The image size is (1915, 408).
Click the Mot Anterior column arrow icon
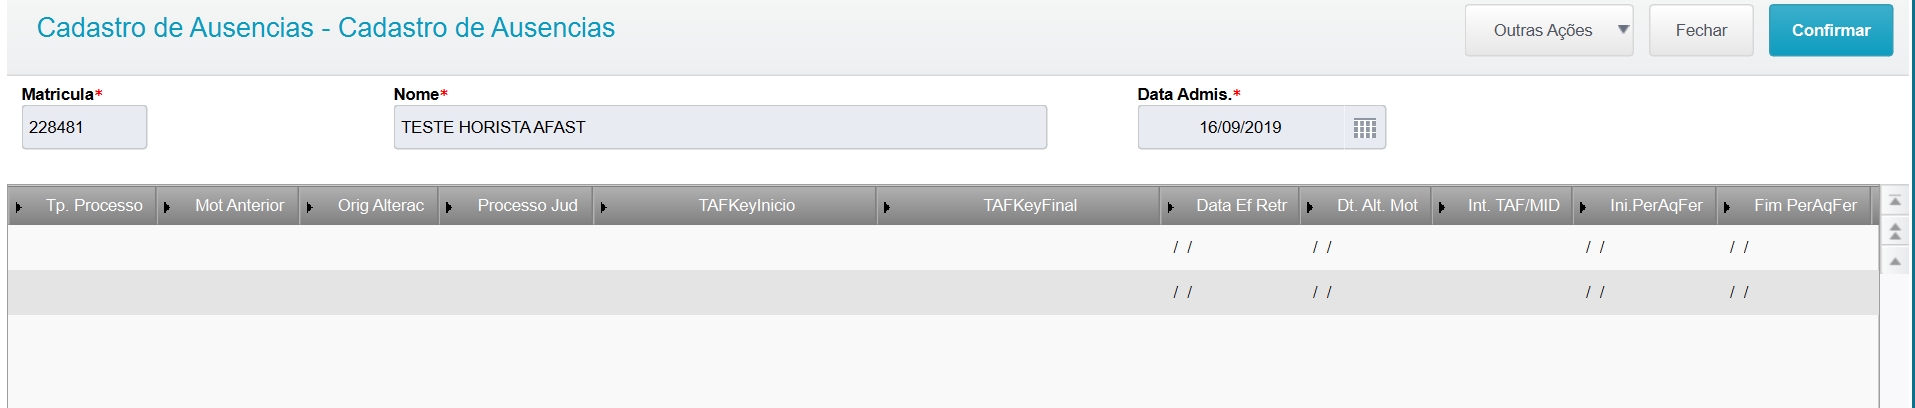(167, 207)
